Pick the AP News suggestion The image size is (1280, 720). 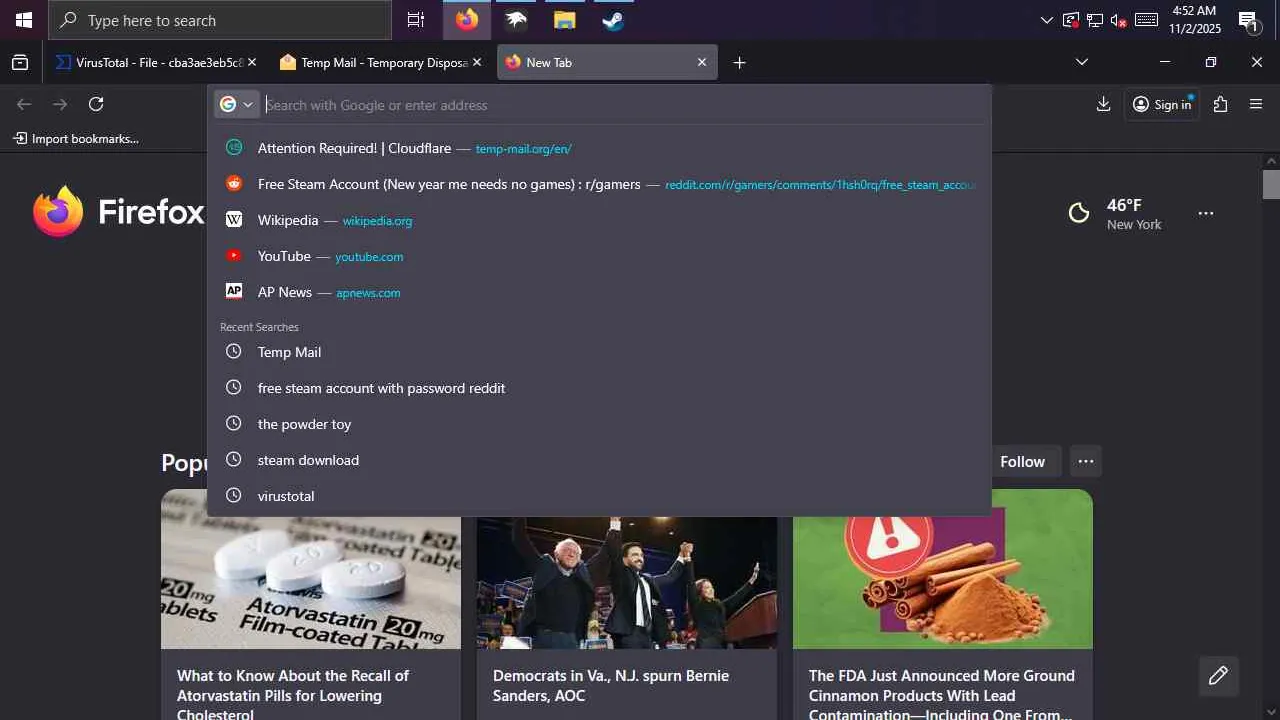pos(600,292)
